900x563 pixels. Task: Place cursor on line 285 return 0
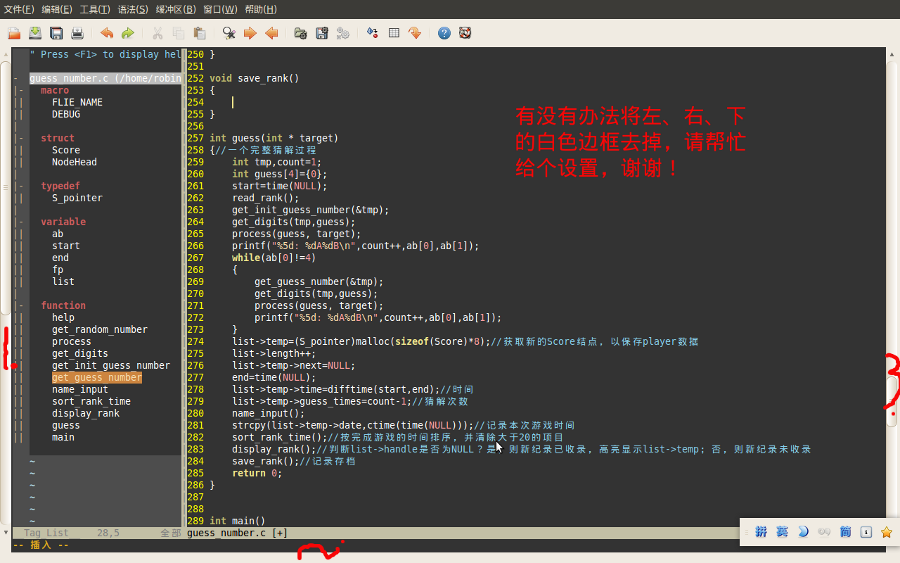point(257,473)
